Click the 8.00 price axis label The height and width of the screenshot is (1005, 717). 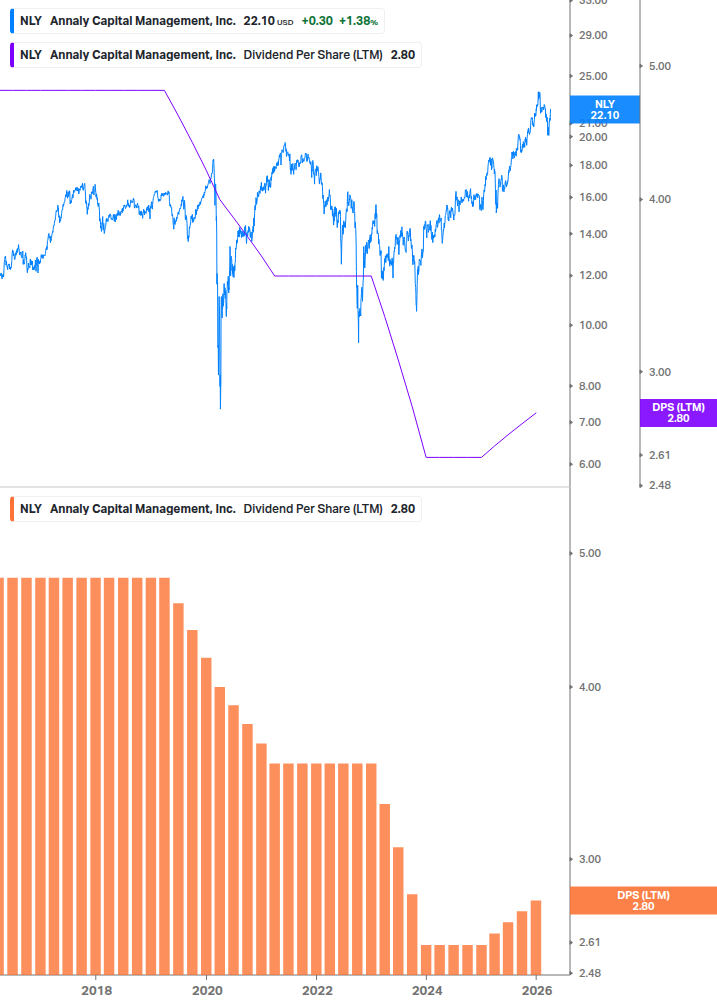pos(589,386)
